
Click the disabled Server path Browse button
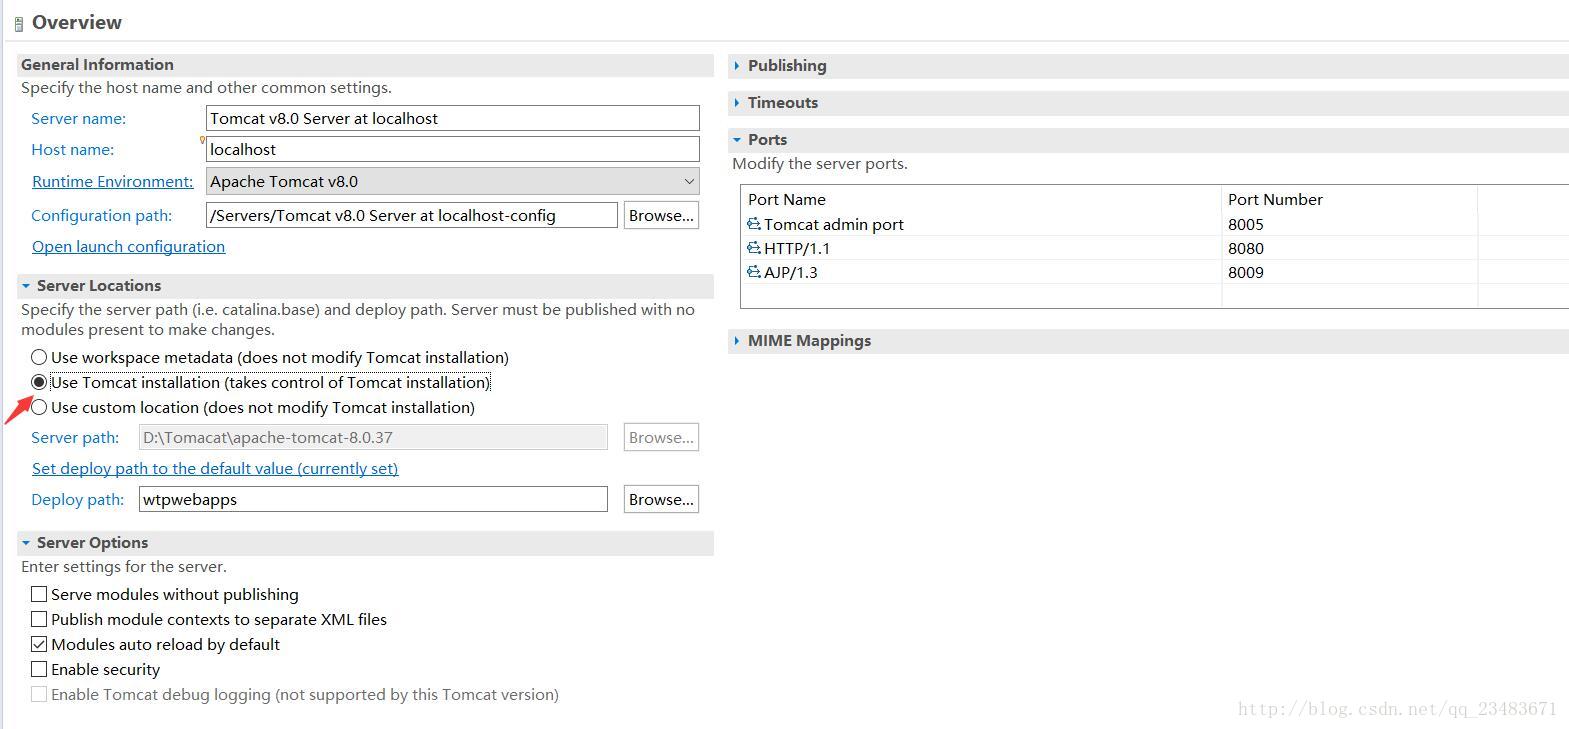click(x=661, y=437)
